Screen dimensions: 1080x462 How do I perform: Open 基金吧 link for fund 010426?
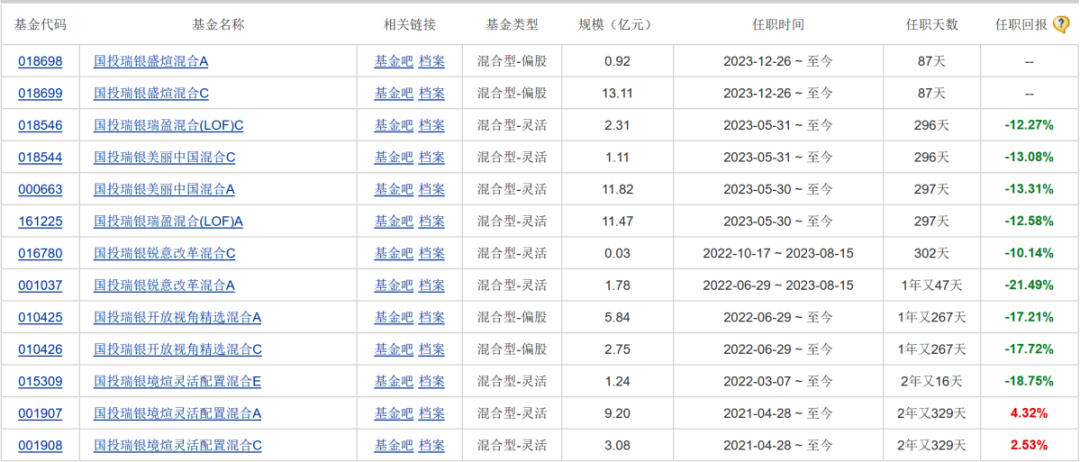393,349
